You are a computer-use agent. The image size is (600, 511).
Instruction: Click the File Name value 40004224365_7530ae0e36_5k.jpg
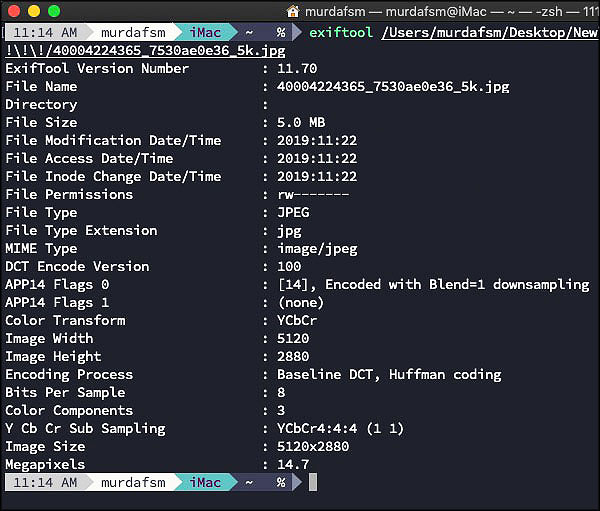coord(393,87)
